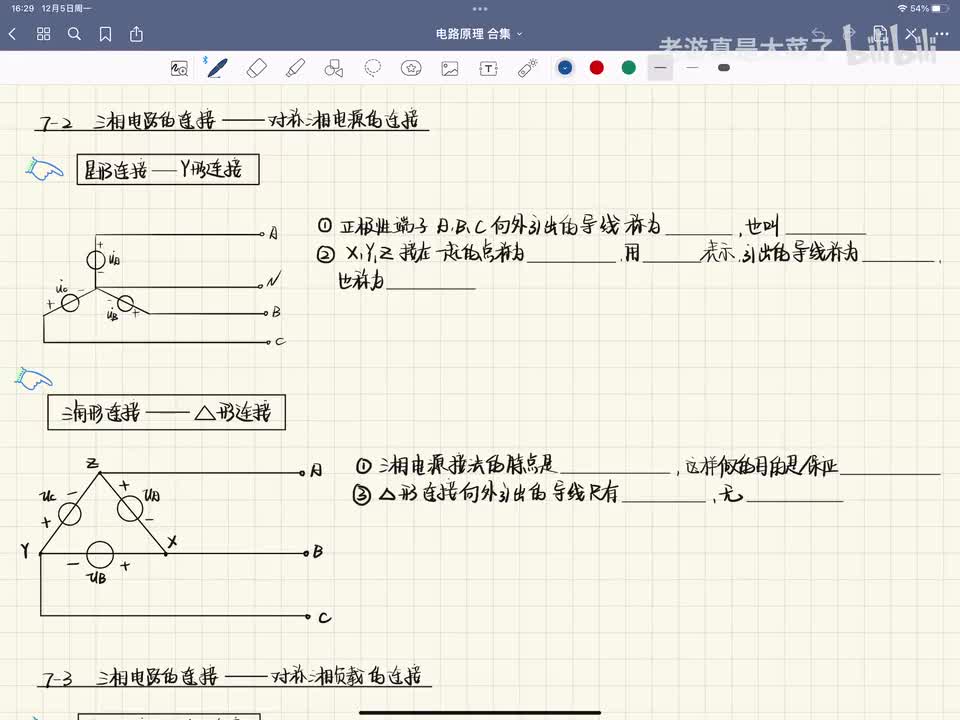This screenshot has height=720, width=960.
Task: Open the more options ellipsis menu
Action: 941,34
